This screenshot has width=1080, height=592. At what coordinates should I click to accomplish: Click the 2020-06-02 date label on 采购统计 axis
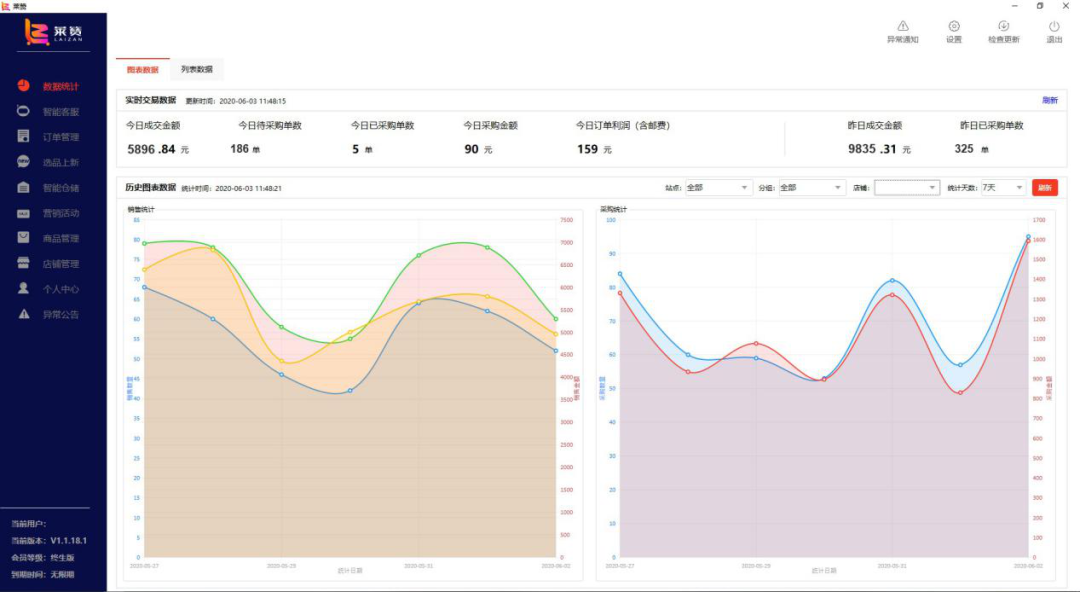(1028, 566)
